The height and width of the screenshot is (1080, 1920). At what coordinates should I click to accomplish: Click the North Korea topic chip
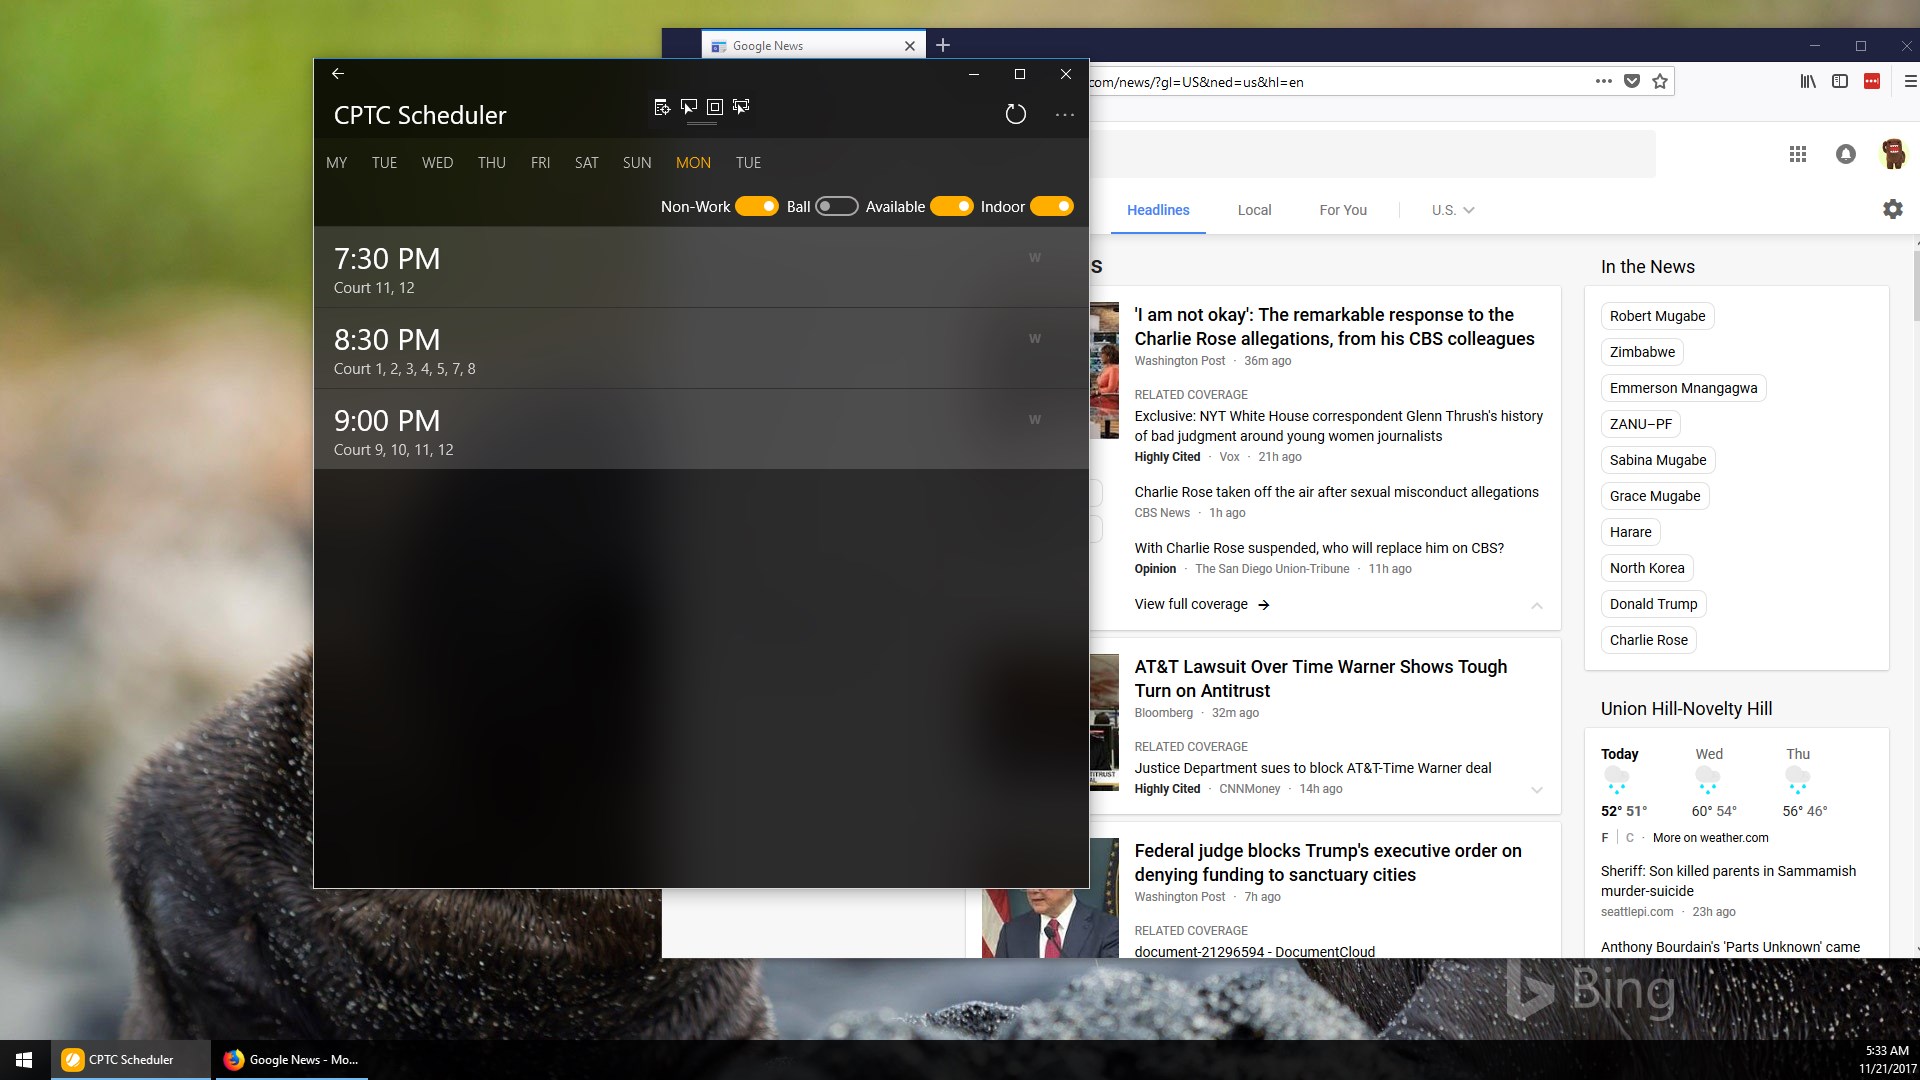(x=1646, y=568)
